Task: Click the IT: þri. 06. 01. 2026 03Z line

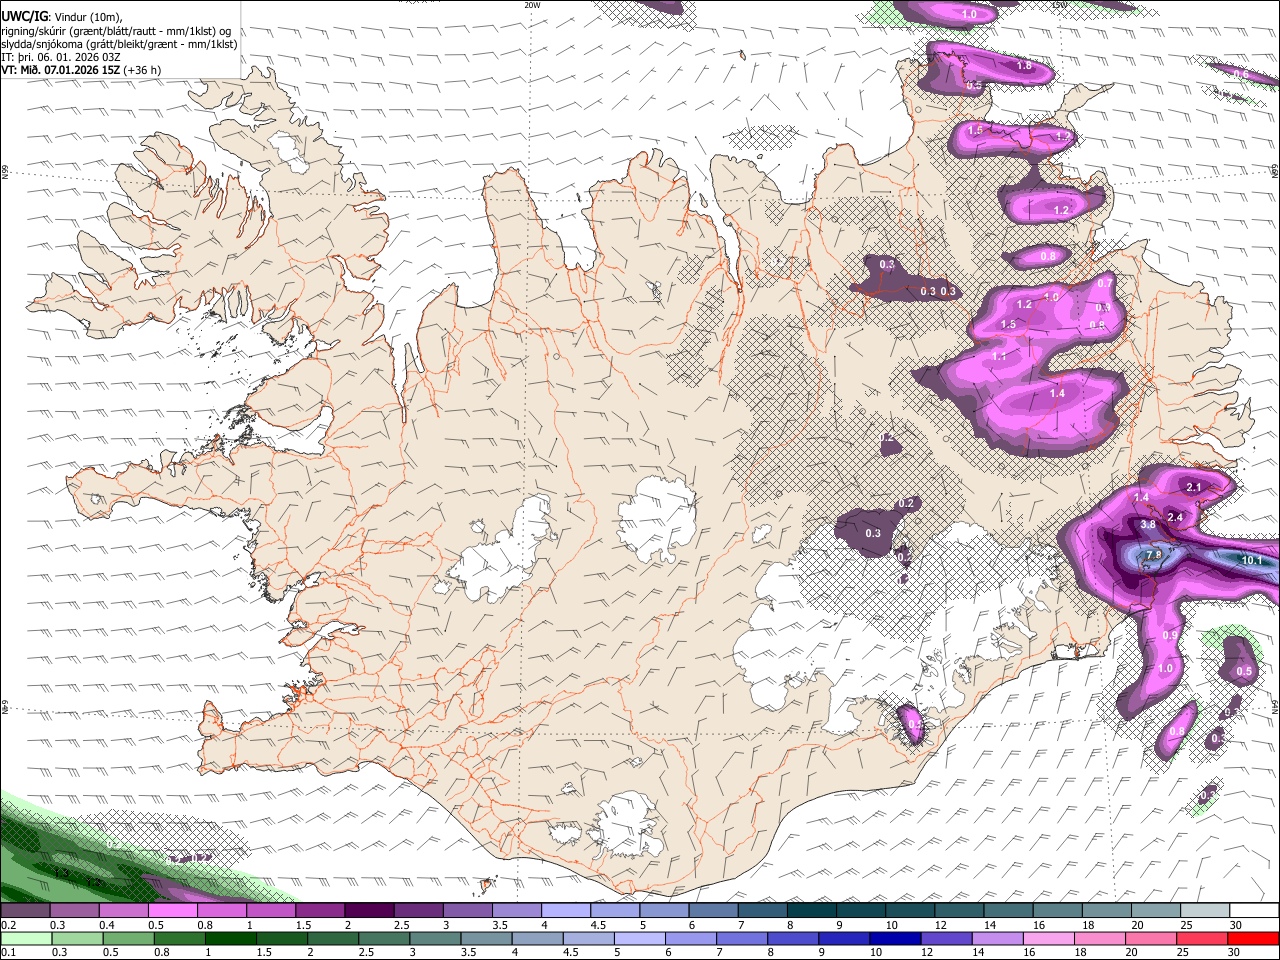Action: [61, 57]
